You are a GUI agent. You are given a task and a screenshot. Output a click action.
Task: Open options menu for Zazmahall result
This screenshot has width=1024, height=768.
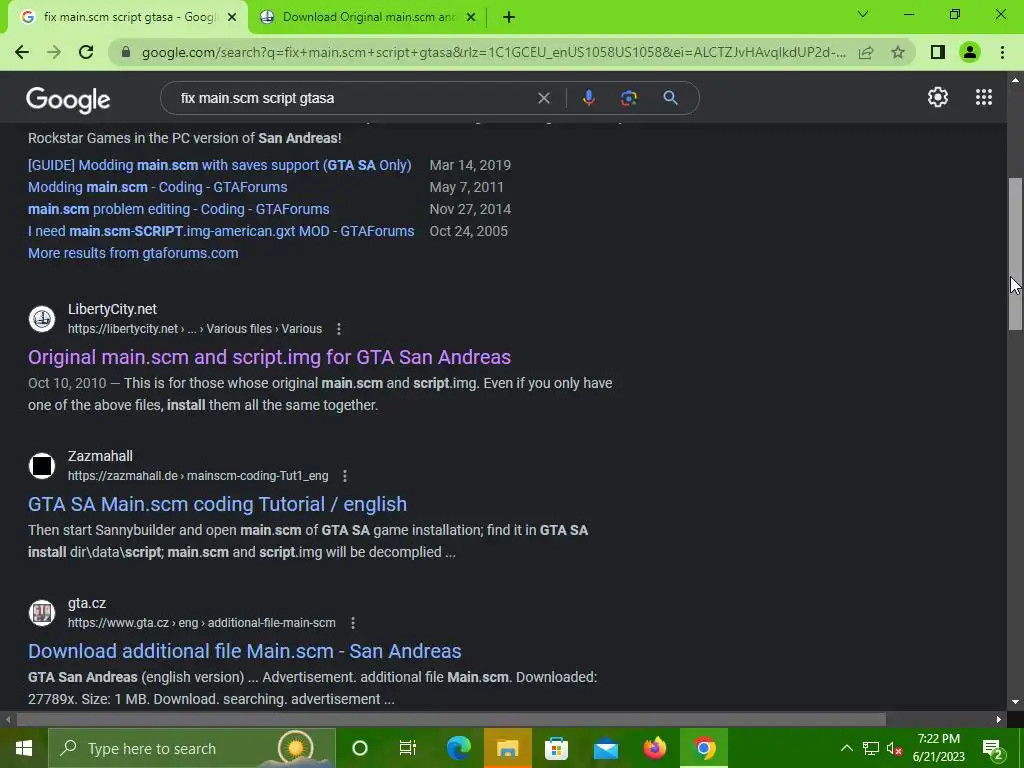(345, 476)
